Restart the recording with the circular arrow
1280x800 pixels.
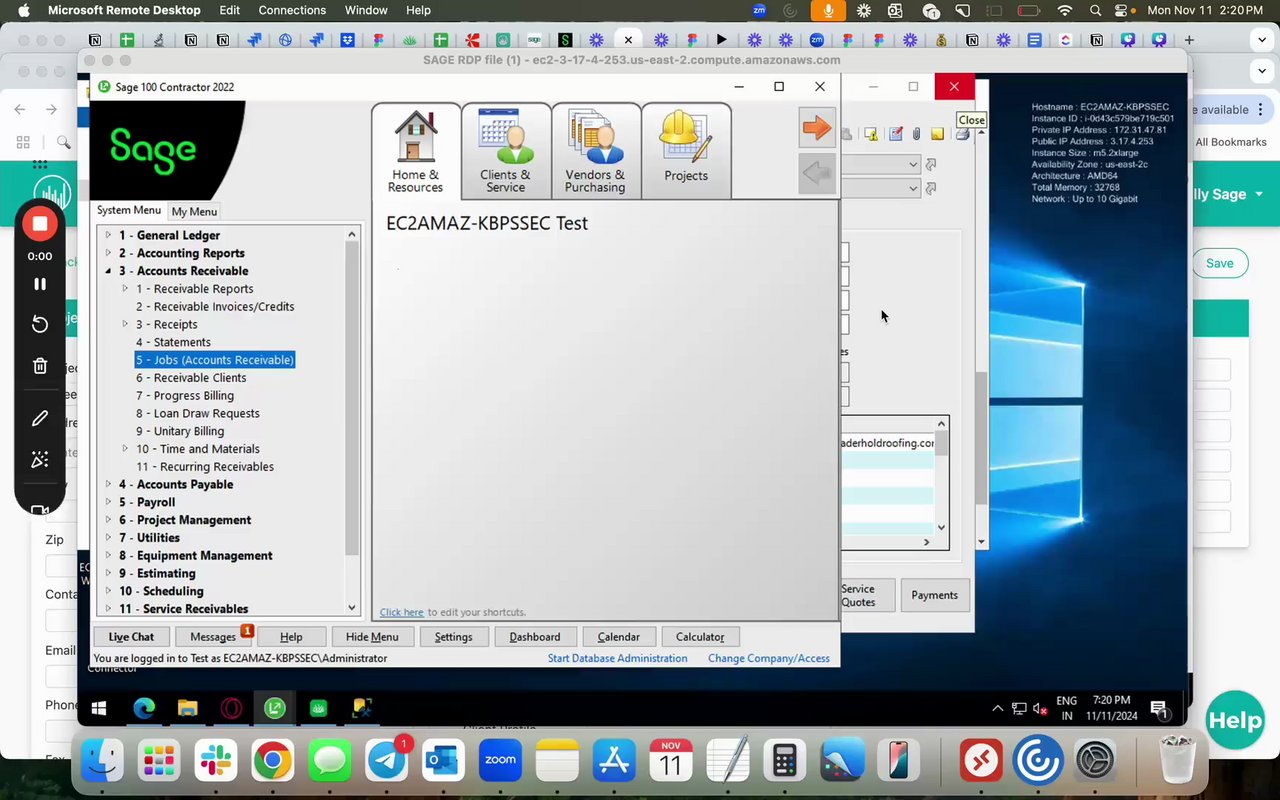pos(40,324)
